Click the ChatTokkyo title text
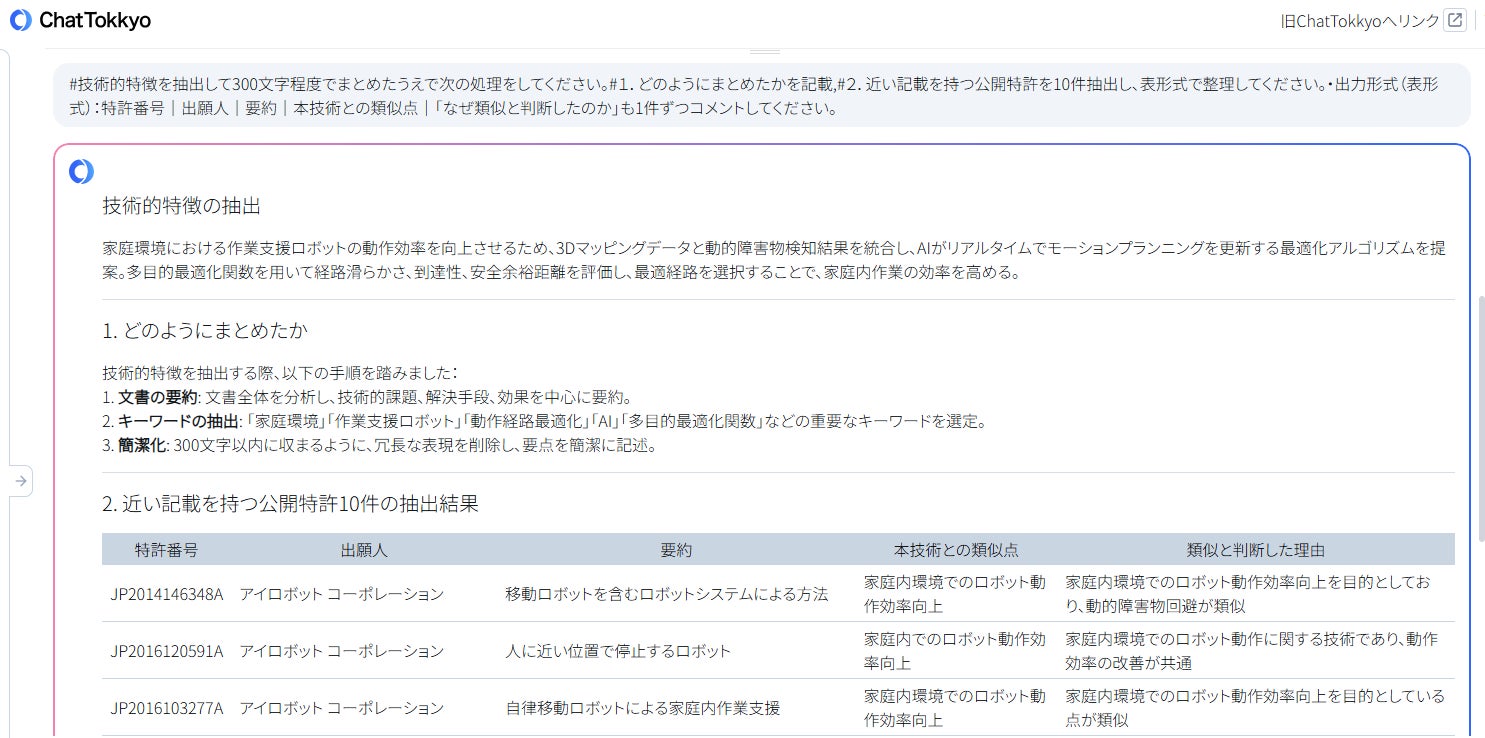Screen dimensions: 1485x738 click(x=96, y=20)
